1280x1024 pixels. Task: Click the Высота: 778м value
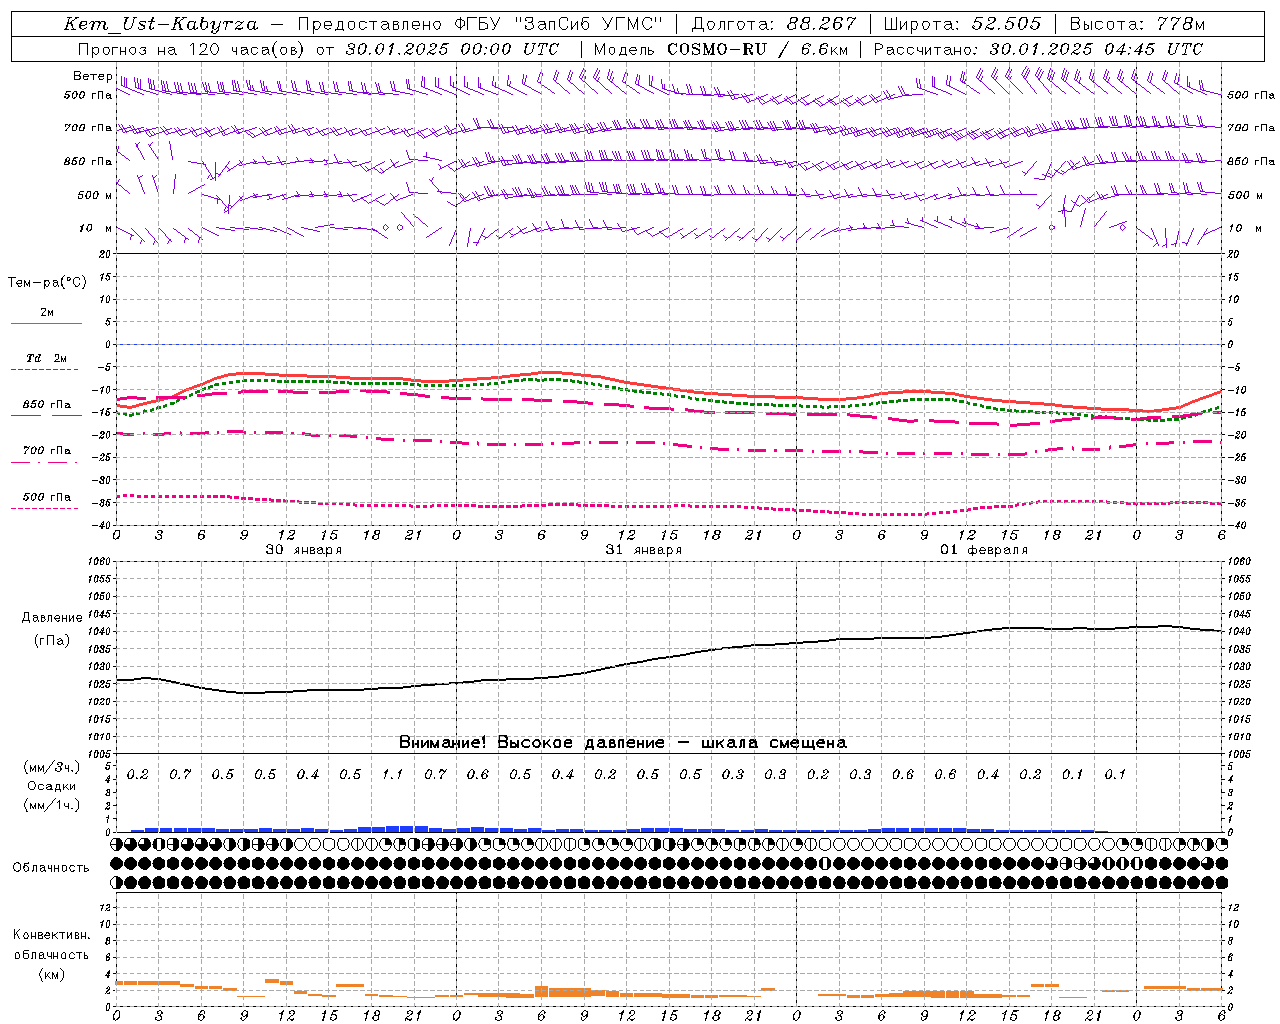(1138, 24)
